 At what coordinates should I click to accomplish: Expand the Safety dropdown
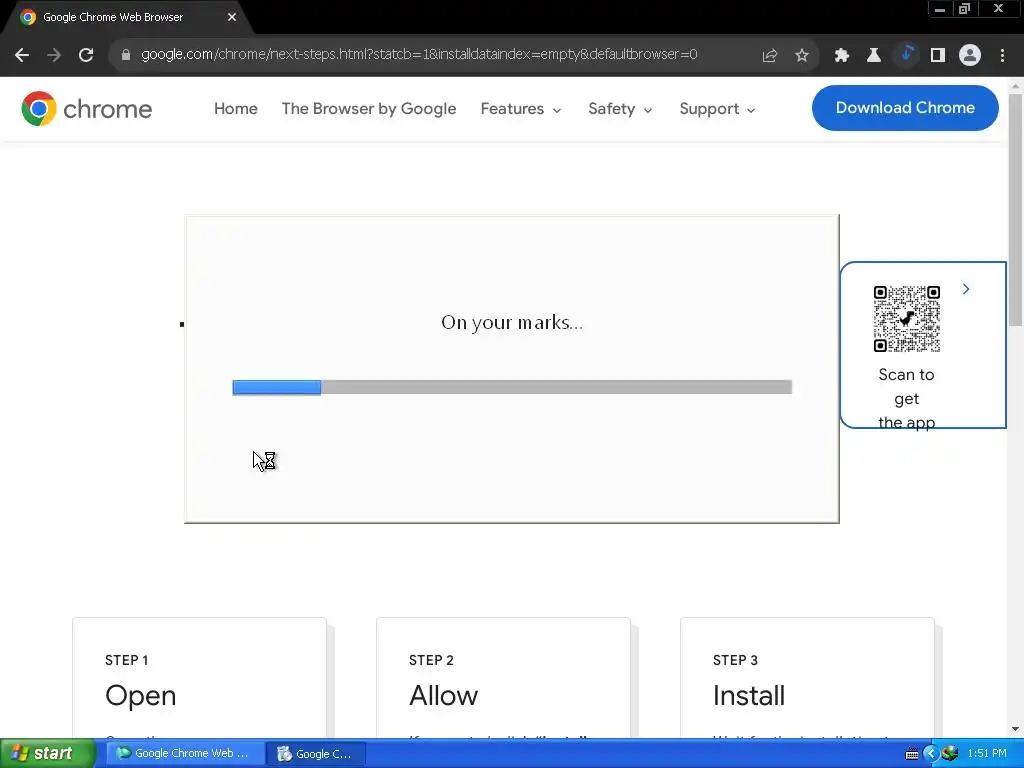[x=620, y=108]
